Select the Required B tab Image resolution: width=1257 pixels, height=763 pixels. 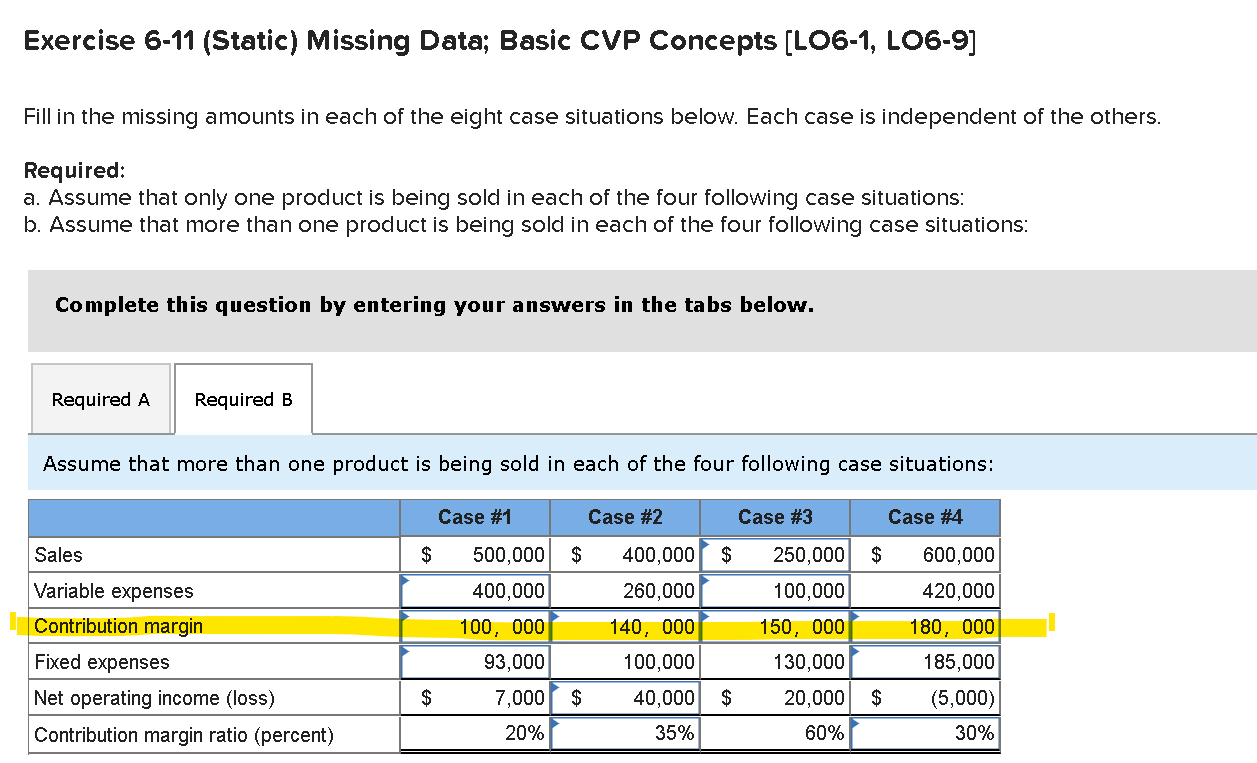click(x=243, y=398)
